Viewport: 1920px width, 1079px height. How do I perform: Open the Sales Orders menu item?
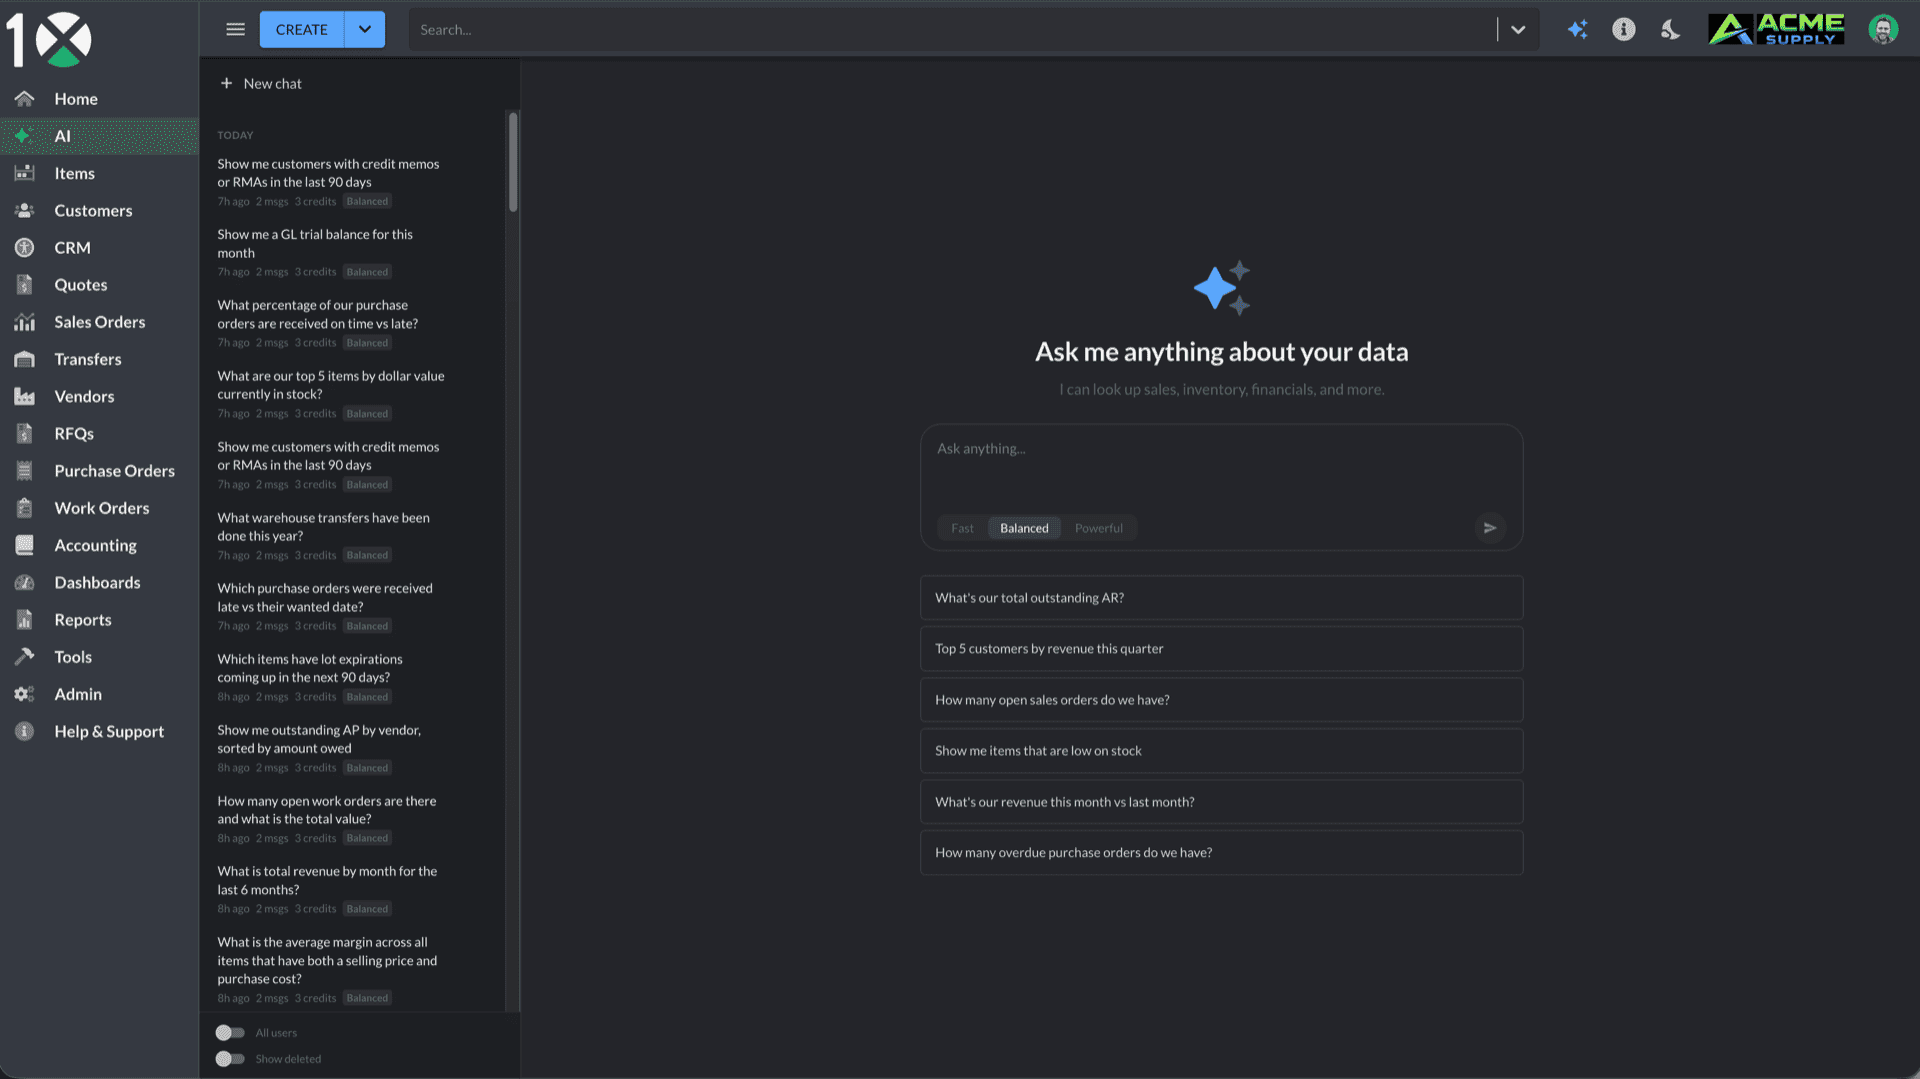(x=99, y=322)
